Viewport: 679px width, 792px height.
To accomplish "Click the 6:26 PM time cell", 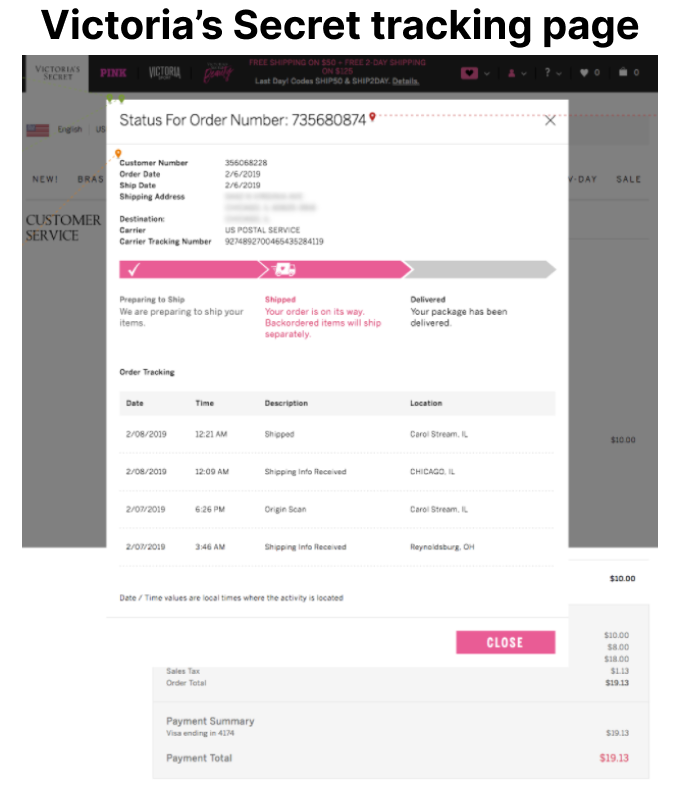I will (210, 509).
